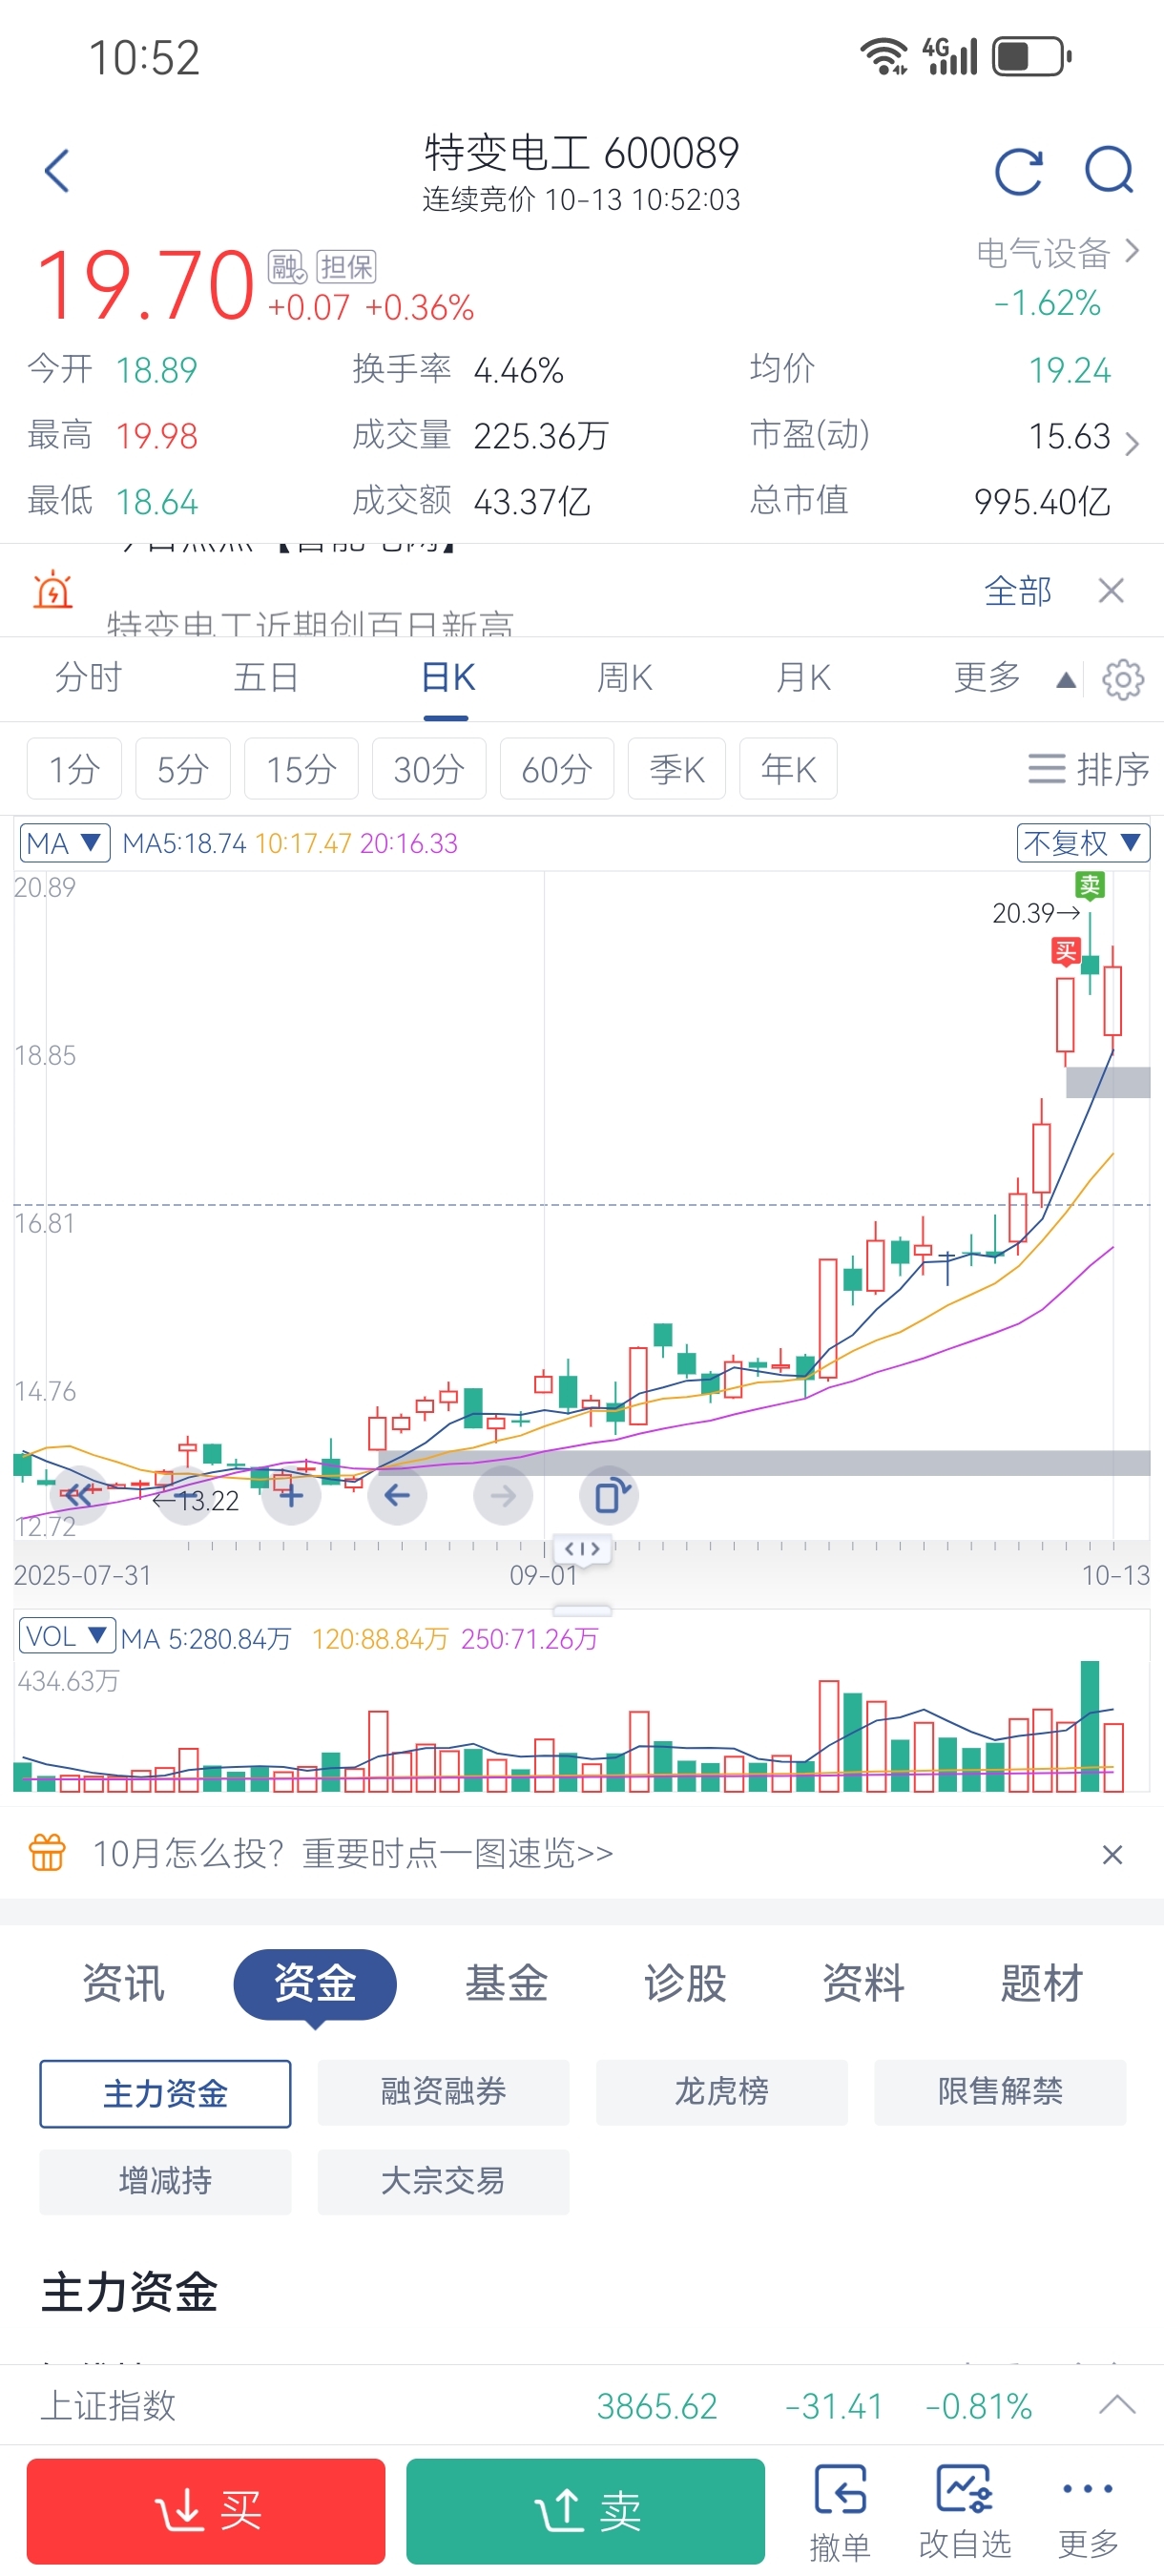Open the 不复权 adjustment dropdown

(x=1082, y=843)
